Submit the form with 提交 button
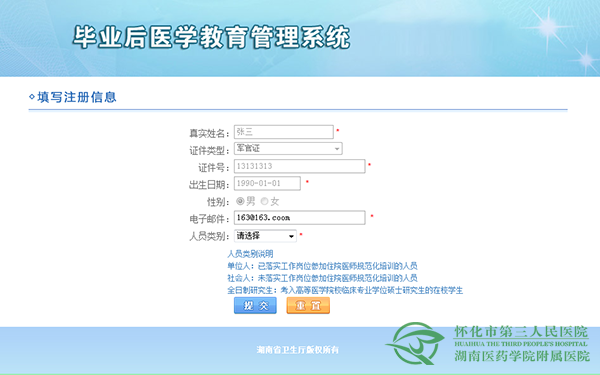 [255, 305]
